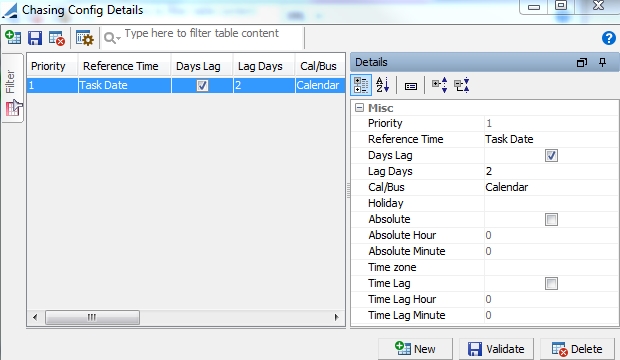Select the Lag Days cell showing 2

click(264, 85)
